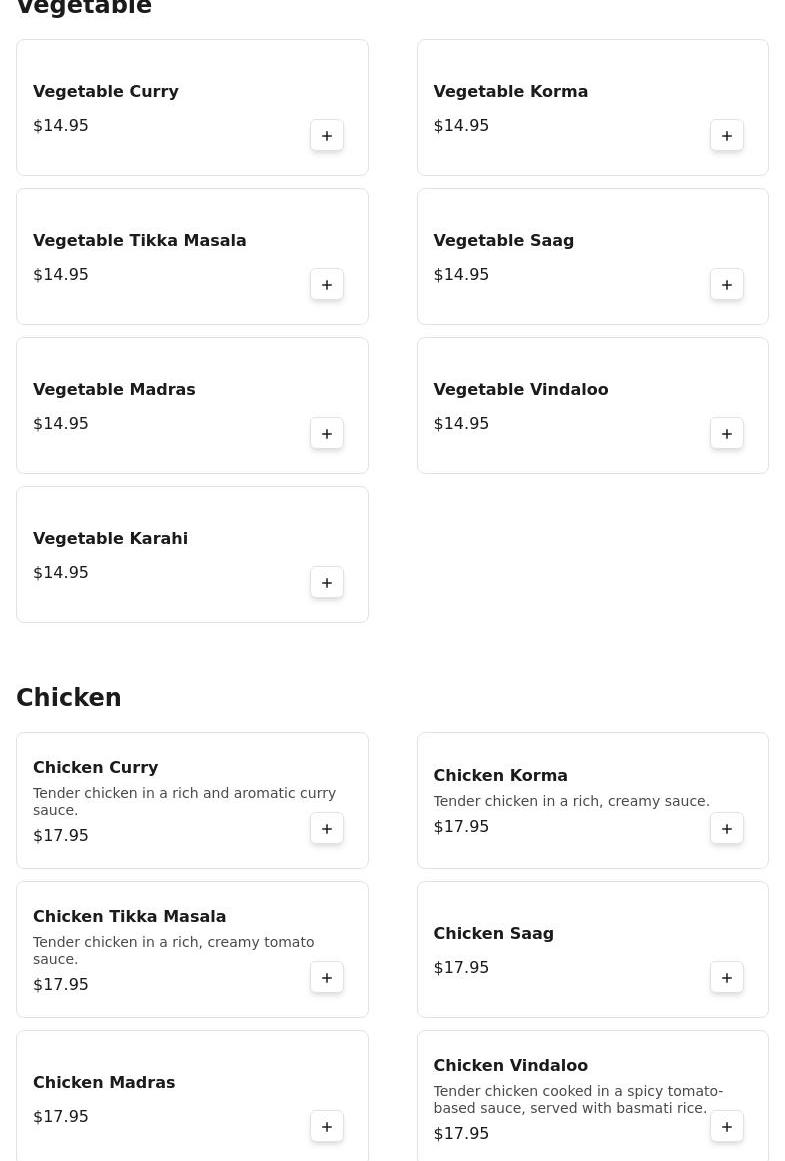Open the Vegetable Tikka Masala item card
Viewport: 785px width, 1161px height.
click(193, 256)
